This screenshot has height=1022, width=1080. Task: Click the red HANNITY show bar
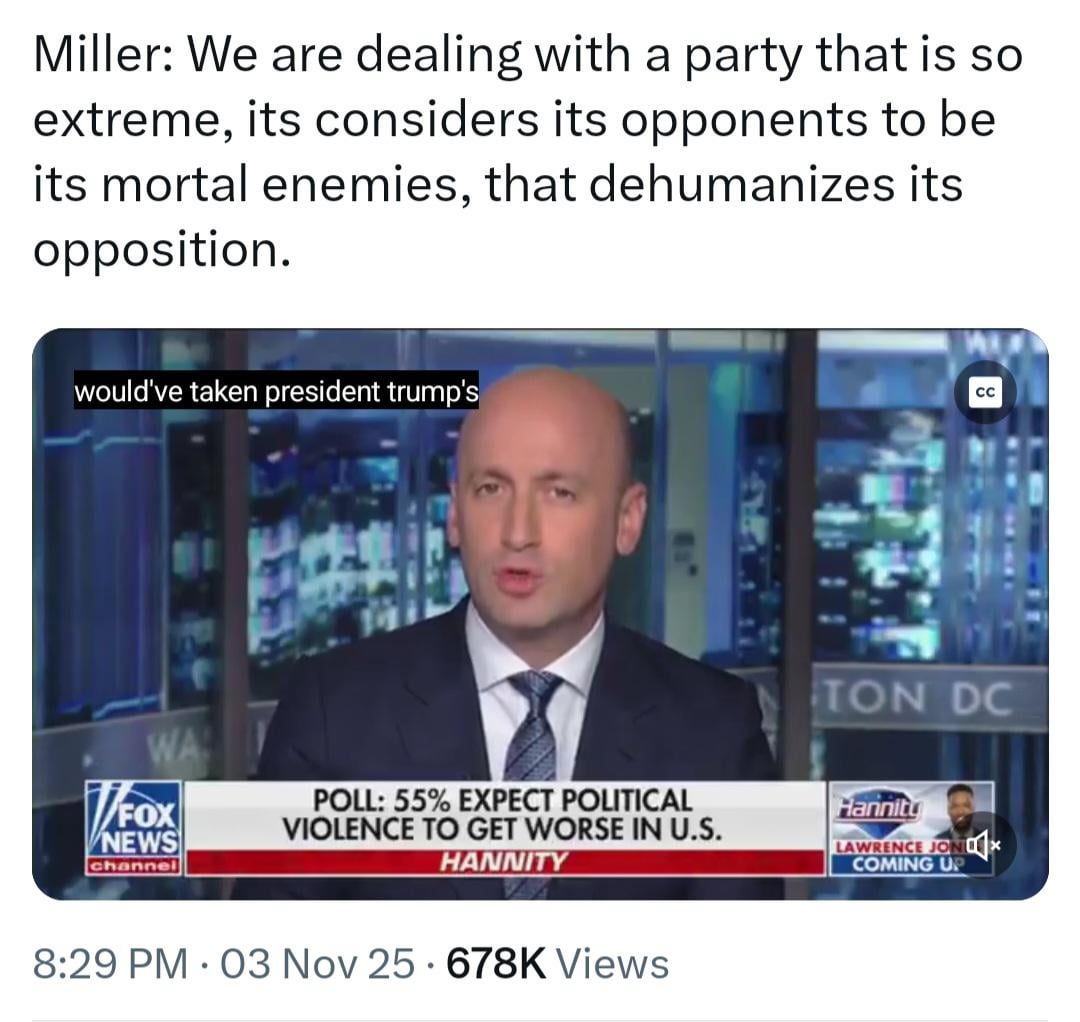pyautogui.click(x=505, y=862)
